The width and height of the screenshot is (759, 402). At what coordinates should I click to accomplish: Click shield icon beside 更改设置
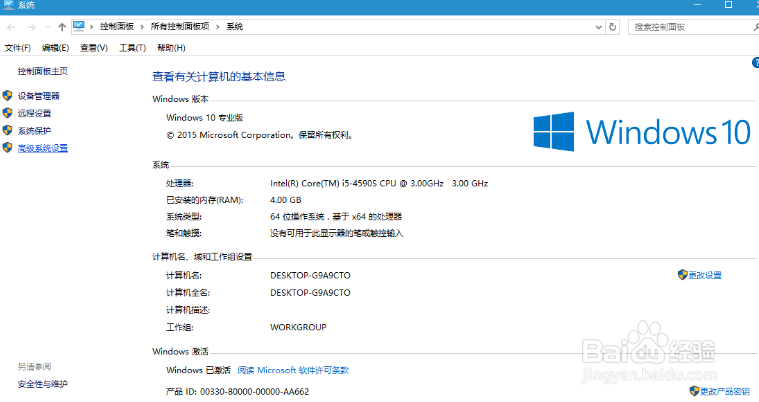coord(683,275)
